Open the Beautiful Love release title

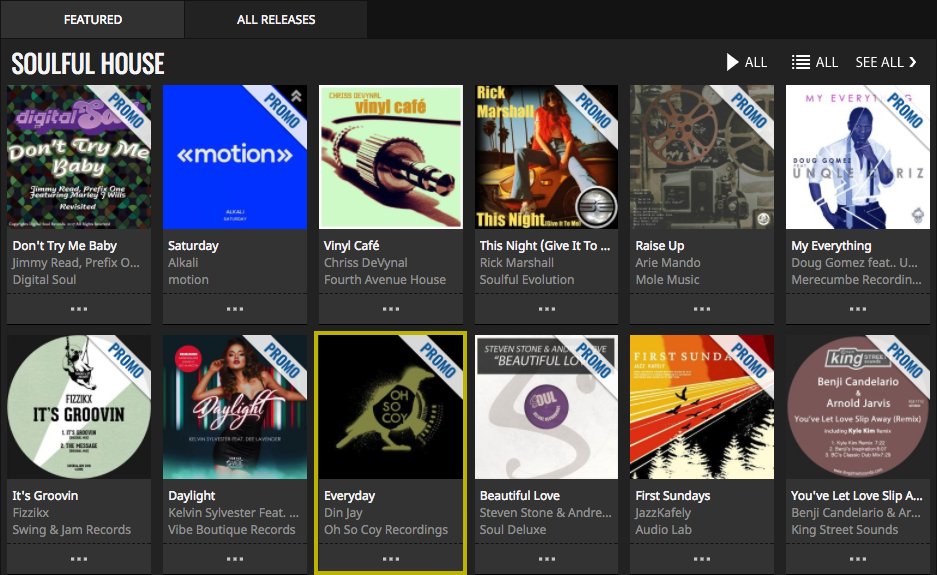(519, 496)
